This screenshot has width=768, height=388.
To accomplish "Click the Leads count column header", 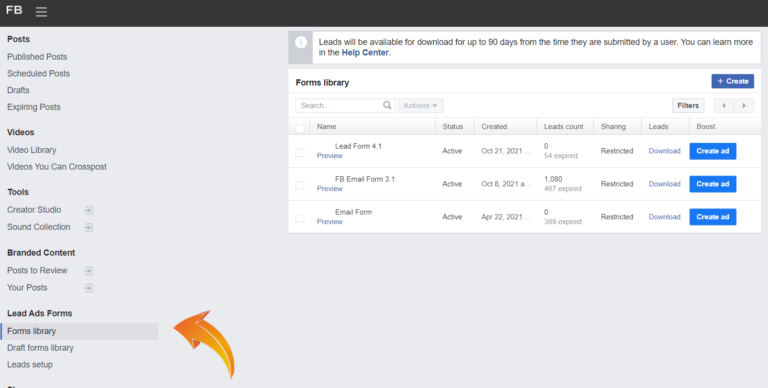I will point(563,126).
